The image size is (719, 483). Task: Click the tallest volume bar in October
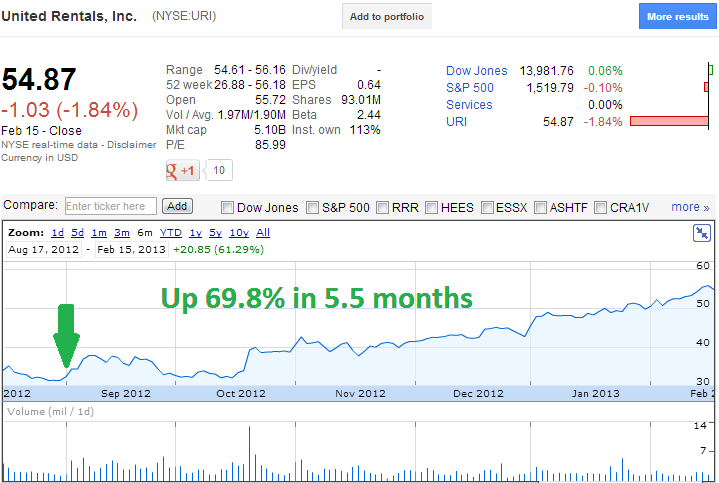[249, 453]
